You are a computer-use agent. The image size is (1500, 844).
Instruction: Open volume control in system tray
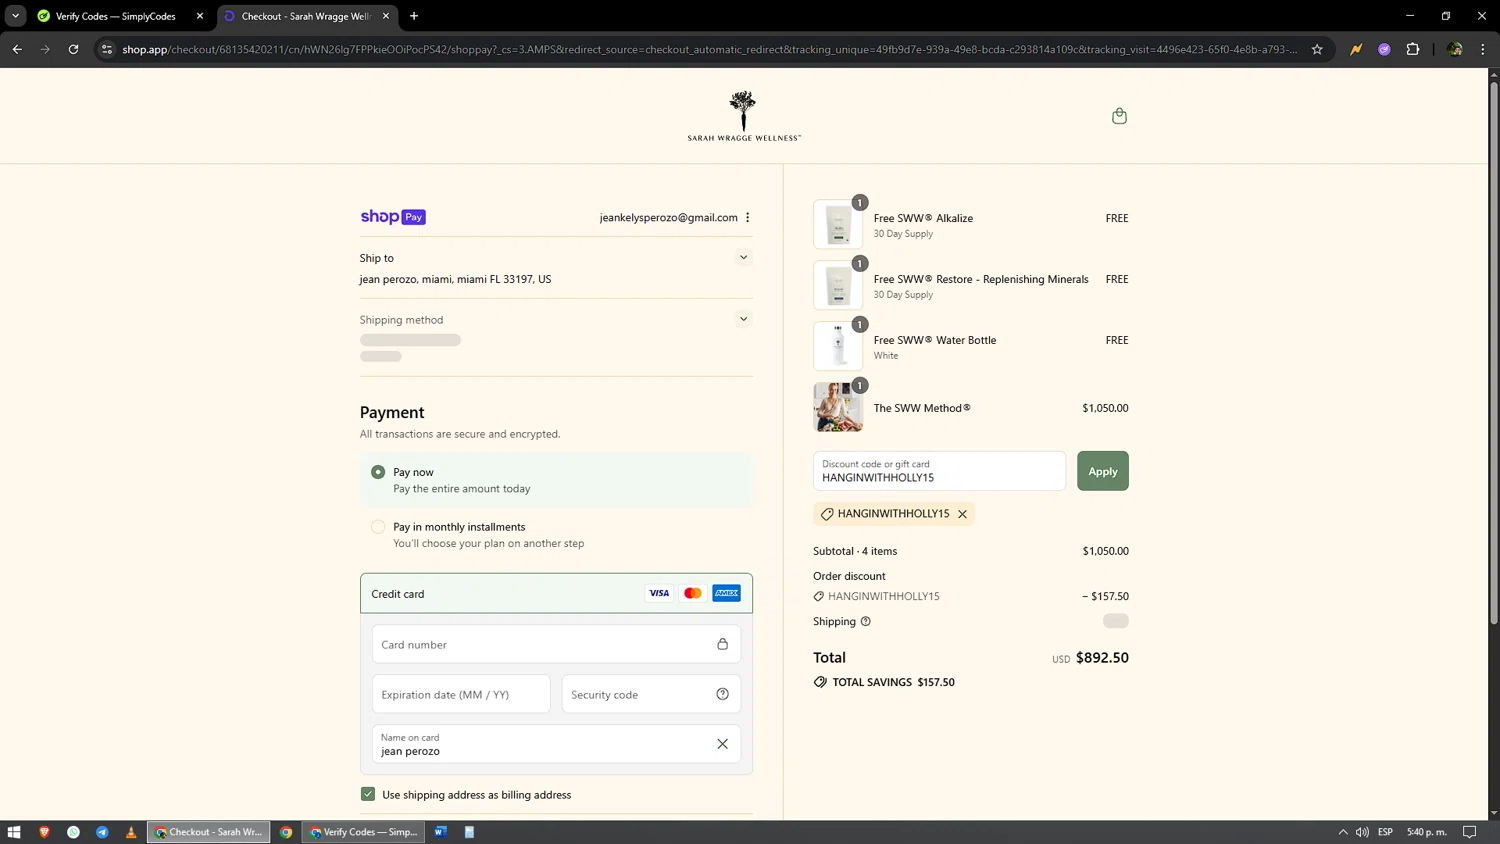click(1362, 832)
